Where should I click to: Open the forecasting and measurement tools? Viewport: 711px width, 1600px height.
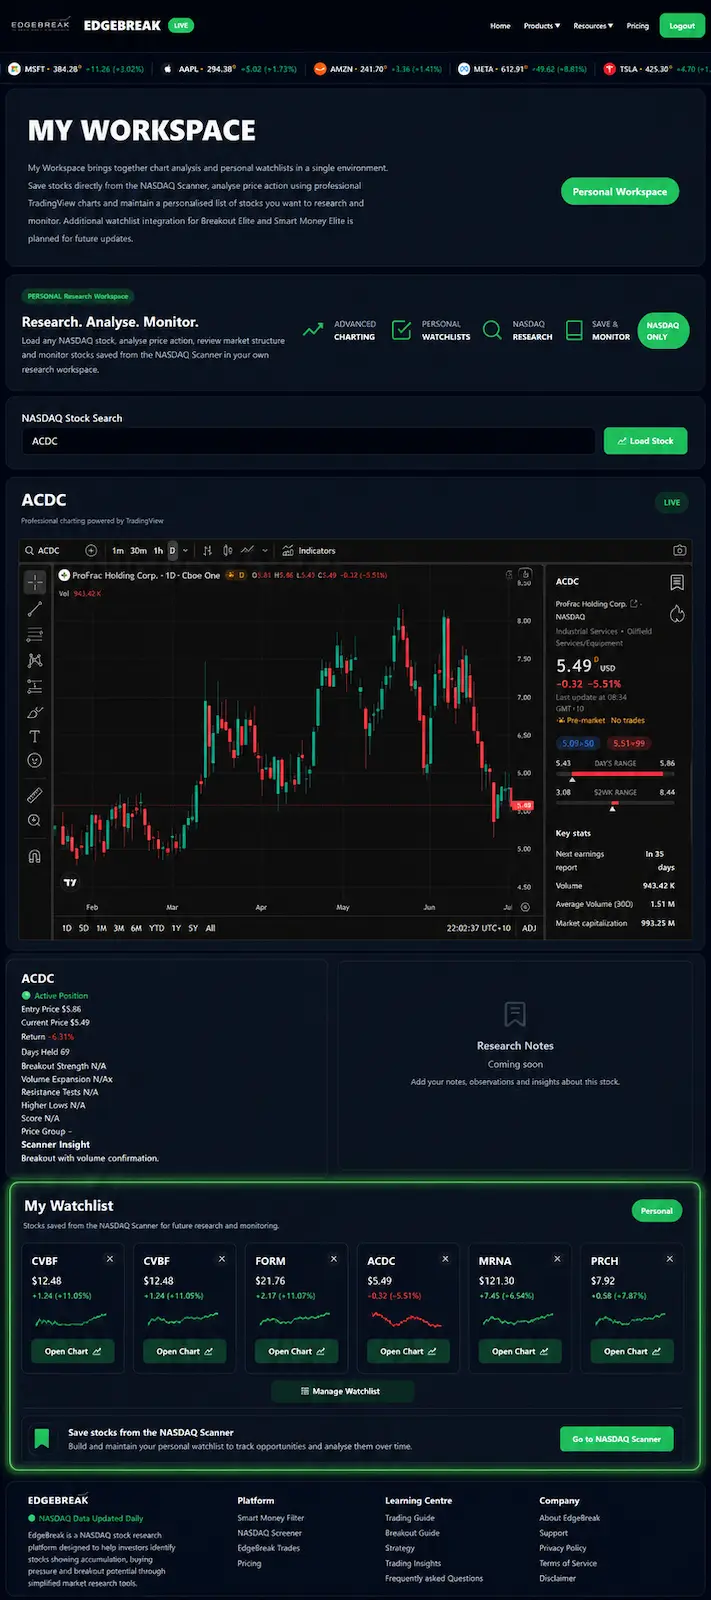point(35,686)
